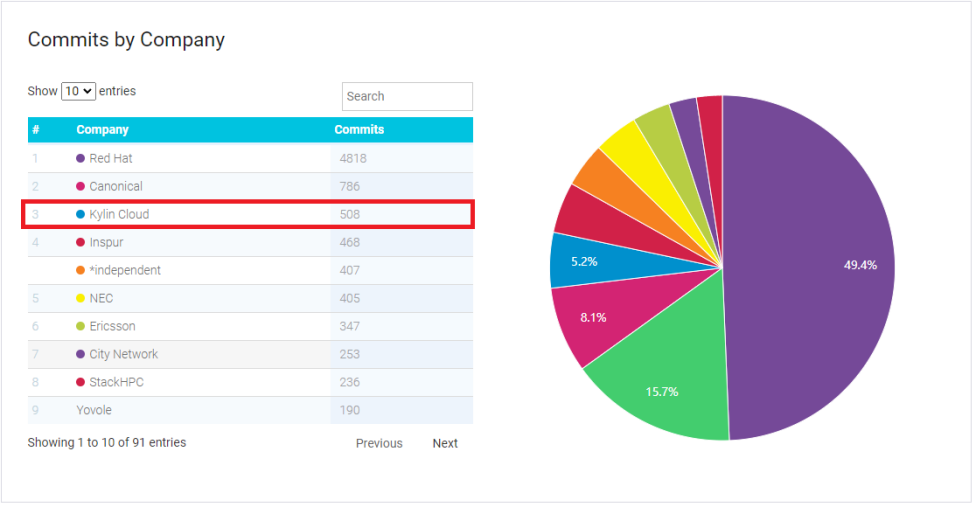Sort table by Company column header
Screen dimensions: 976x507
pyautogui.click(x=102, y=130)
